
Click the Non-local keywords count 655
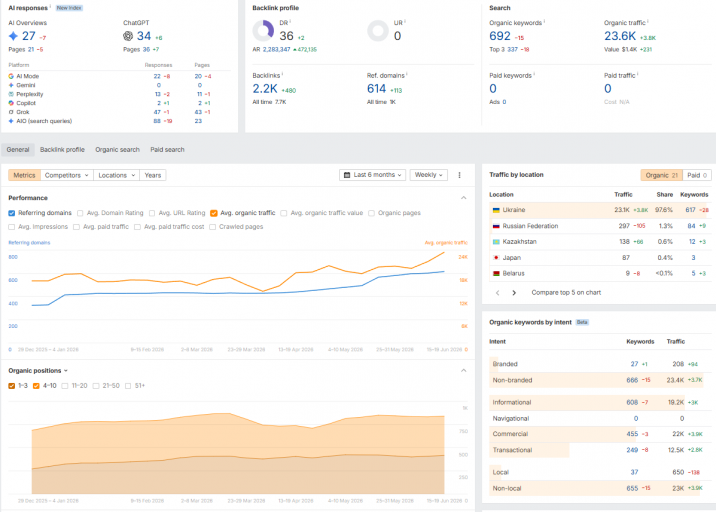tap(632, 488)
